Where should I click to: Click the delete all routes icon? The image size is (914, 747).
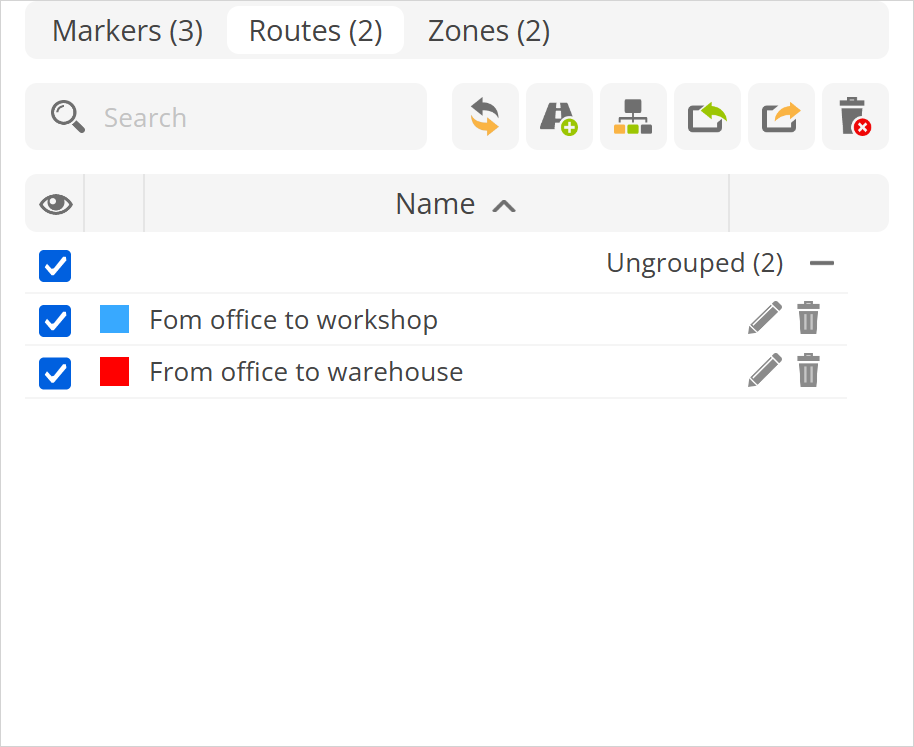pos(855,117)
